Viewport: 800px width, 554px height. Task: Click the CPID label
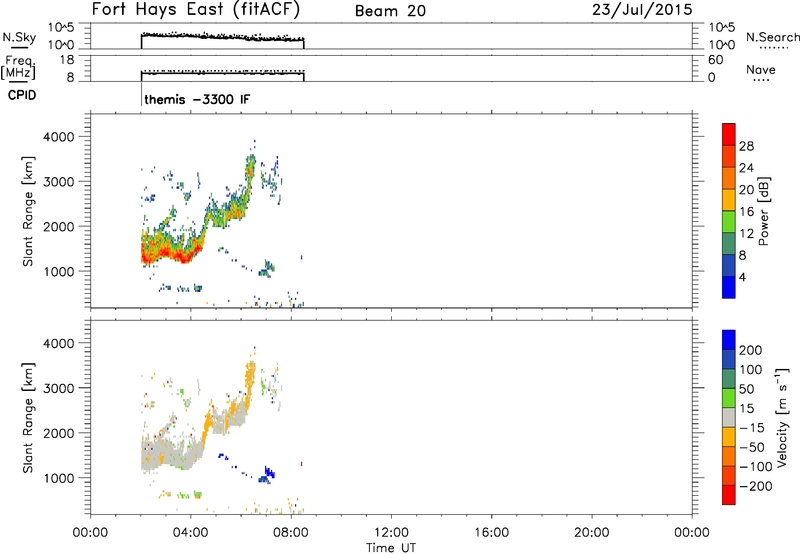(21, 95)
